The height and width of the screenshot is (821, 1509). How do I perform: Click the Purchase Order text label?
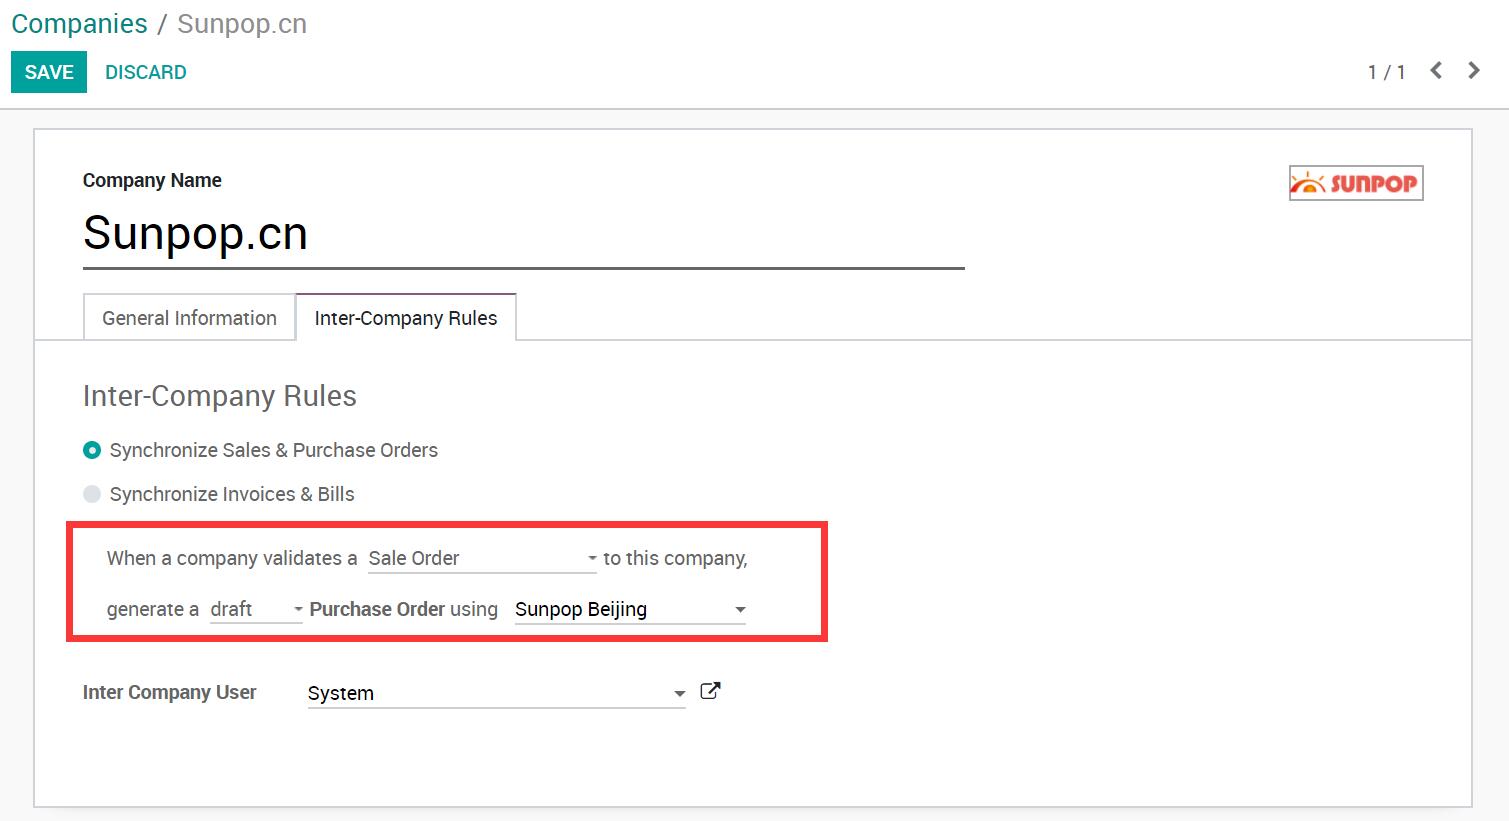377,609
